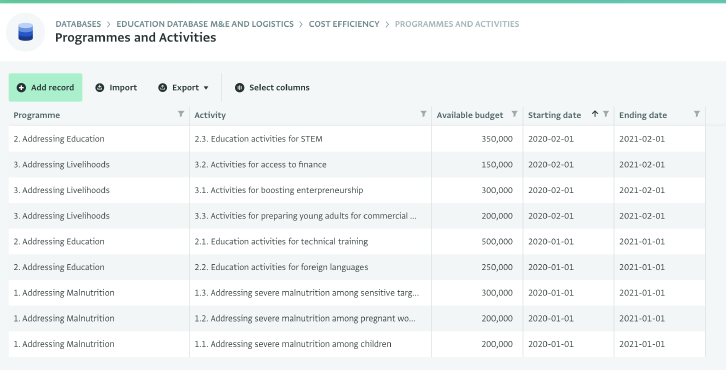
Task: Click the 150,000 budget cell
Action: [x=477, y=164]
